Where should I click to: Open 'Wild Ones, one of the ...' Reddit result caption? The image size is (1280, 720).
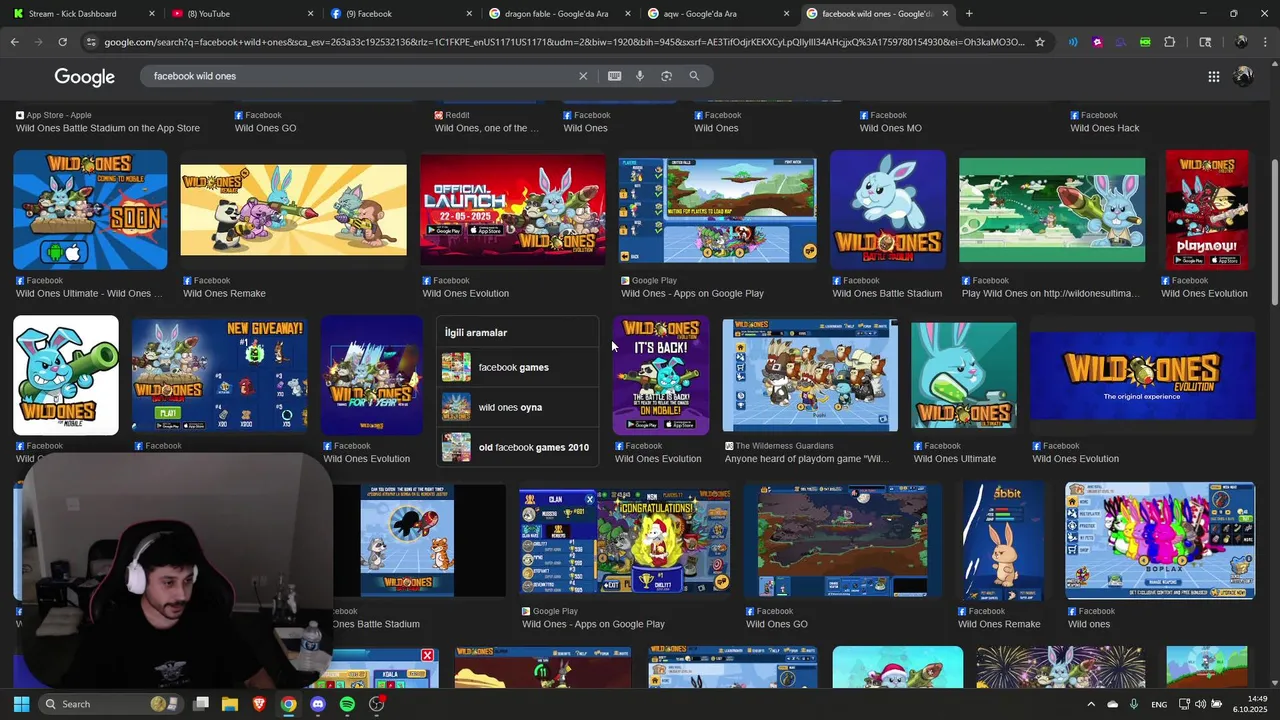point(487,128)
